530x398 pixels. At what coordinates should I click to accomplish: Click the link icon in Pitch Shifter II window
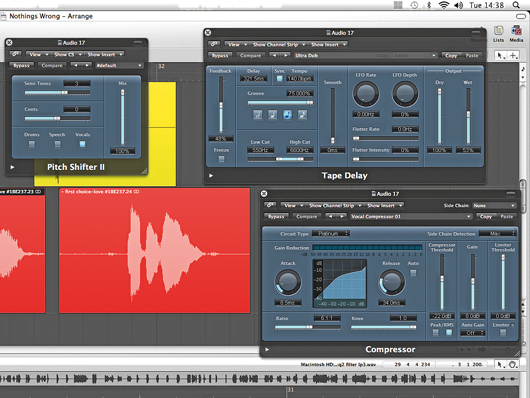pyautogui.click(x=16, y=54)
